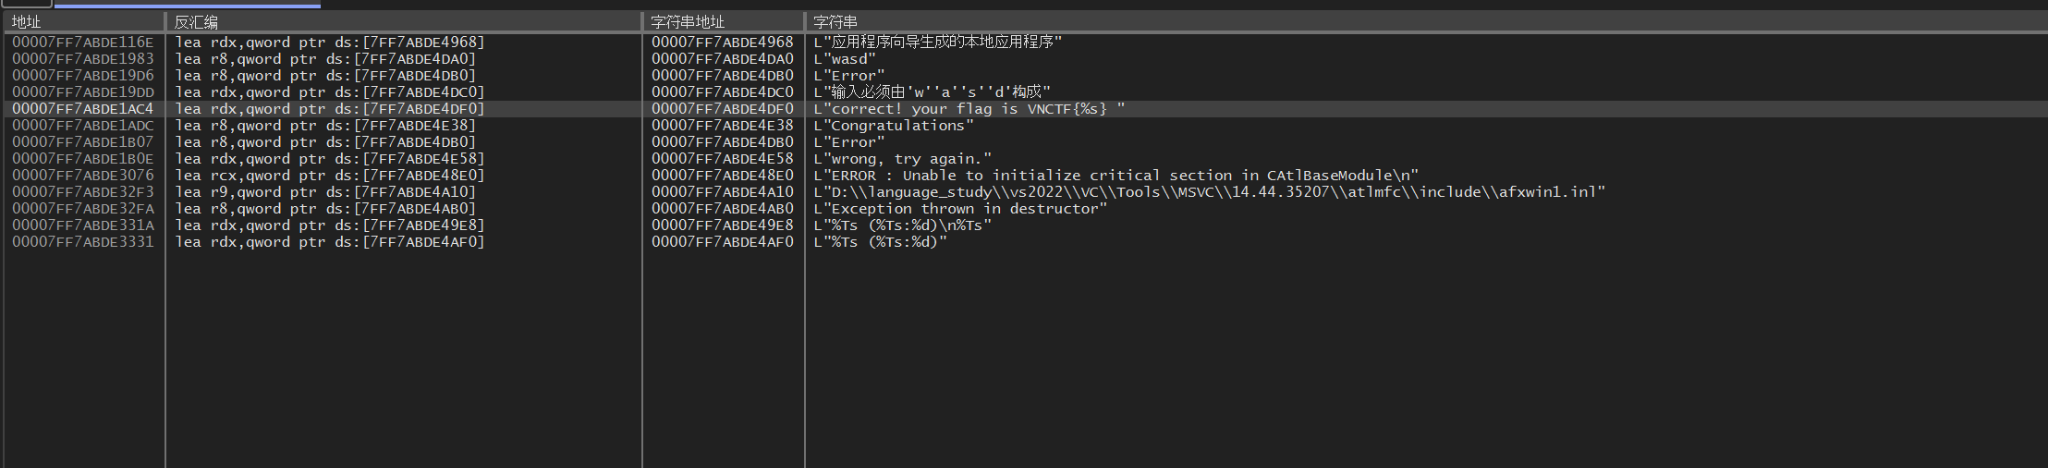
Task: Click the 字符串 column header
Action: point(835,22)
